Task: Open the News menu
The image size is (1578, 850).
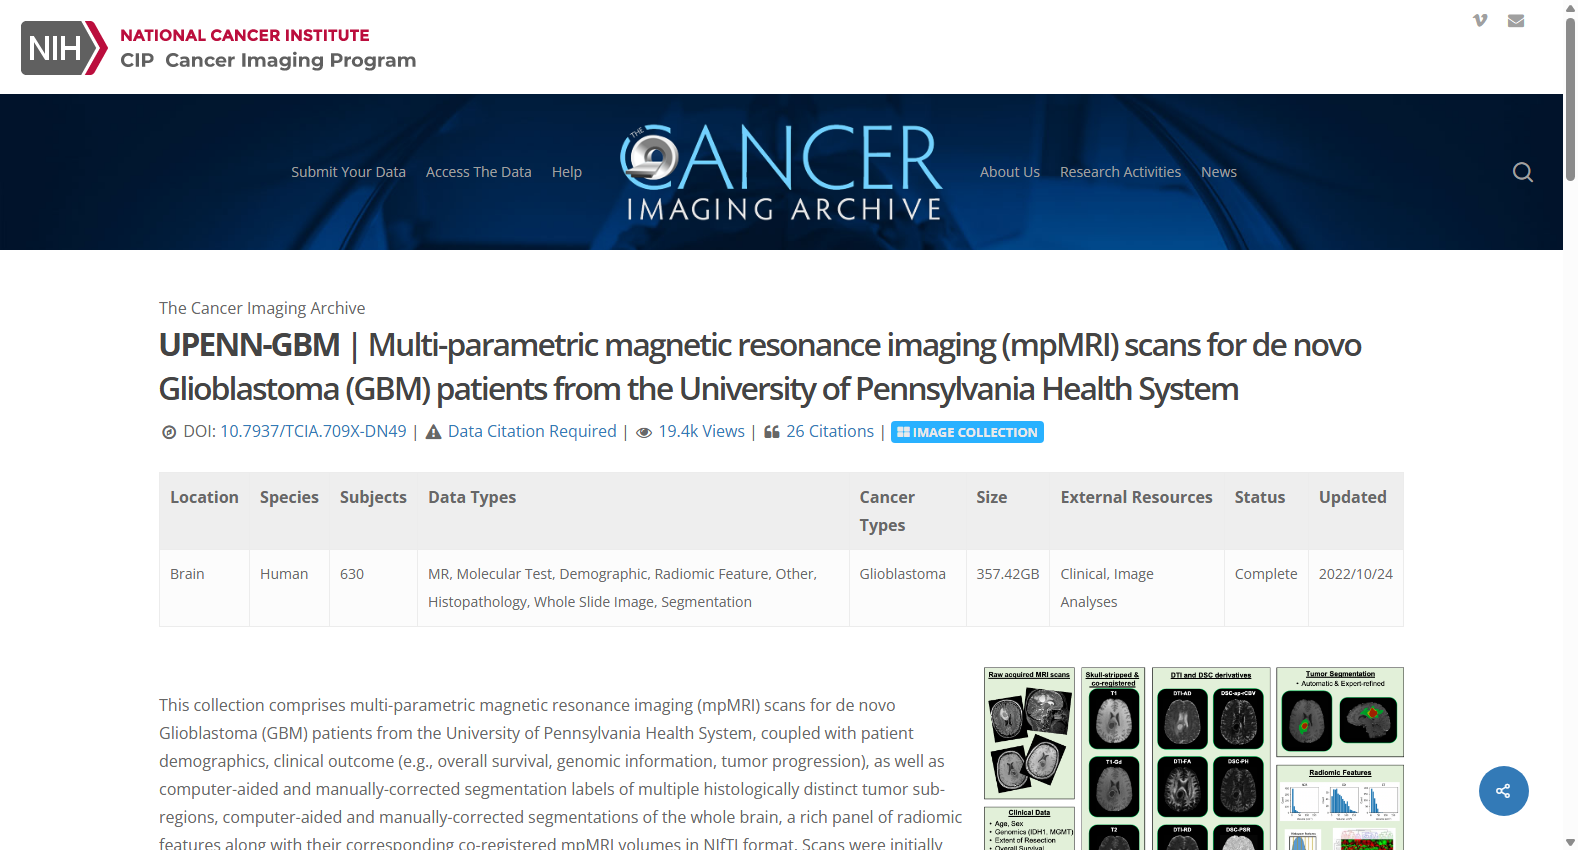Action: 1219,172
